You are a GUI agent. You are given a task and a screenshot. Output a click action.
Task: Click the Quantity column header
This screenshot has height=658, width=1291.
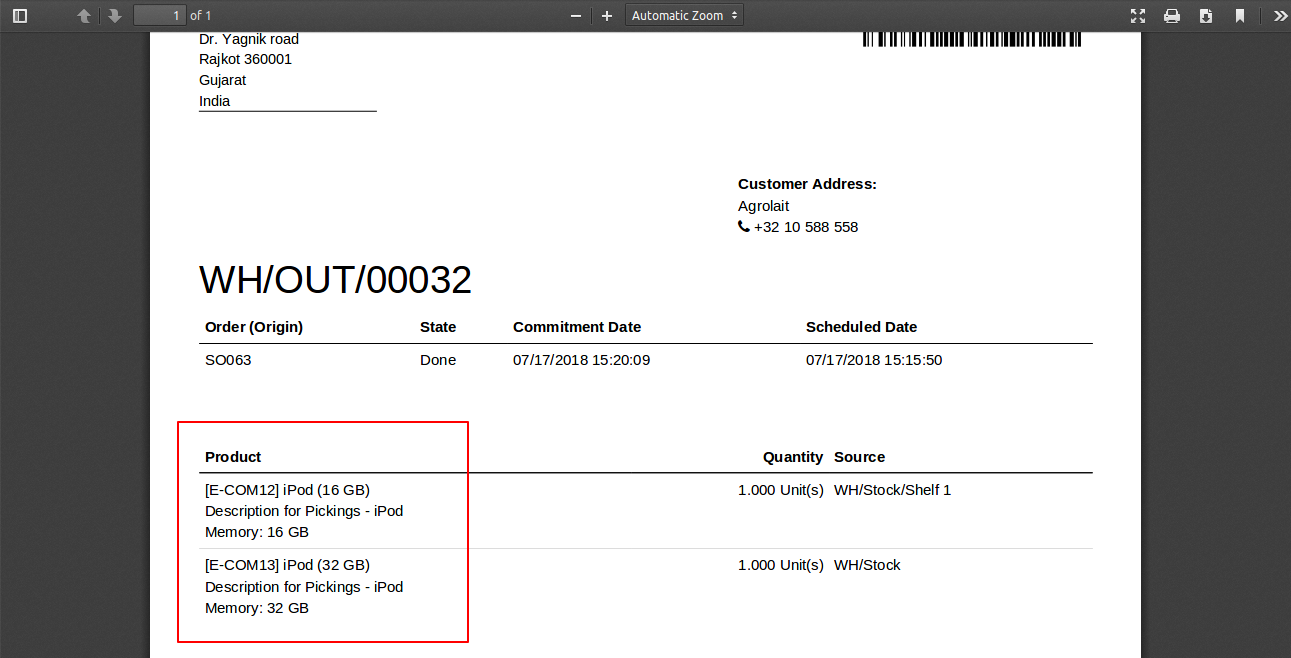(793, 457)
